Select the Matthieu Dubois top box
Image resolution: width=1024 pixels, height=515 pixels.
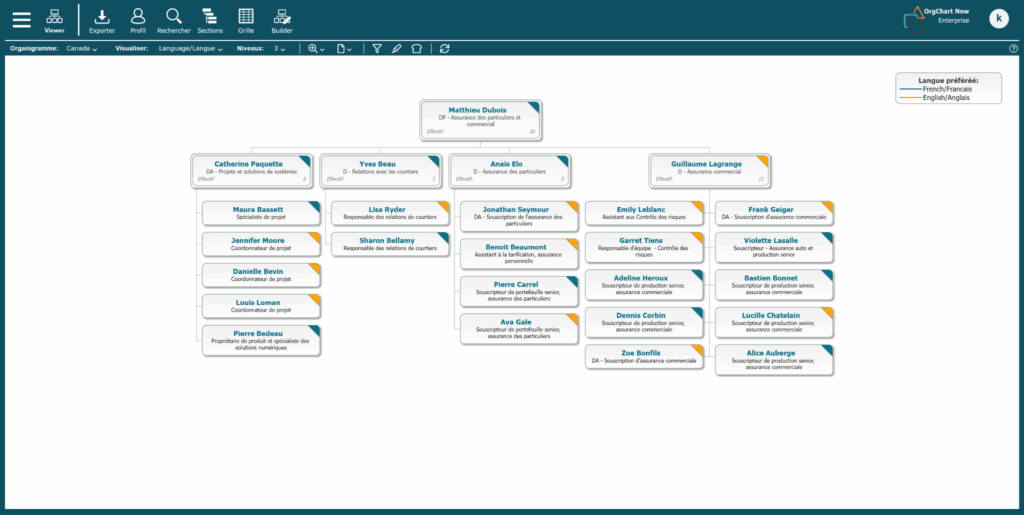coord(480,119)
